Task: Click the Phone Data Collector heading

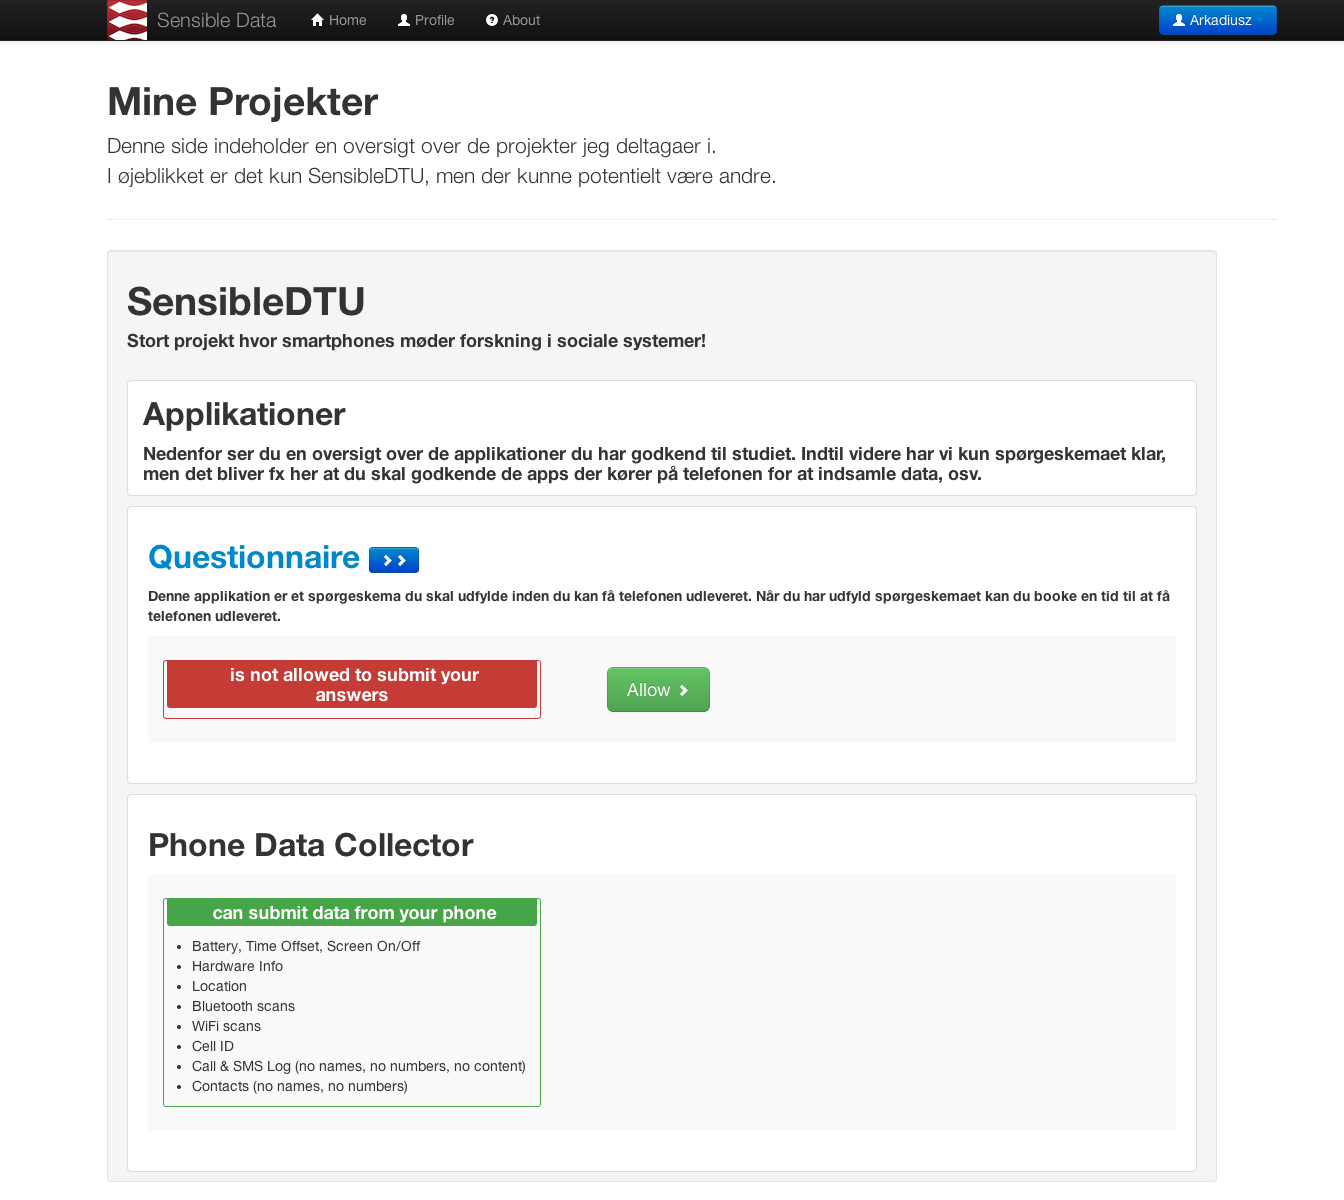Action: coord(310,845)
